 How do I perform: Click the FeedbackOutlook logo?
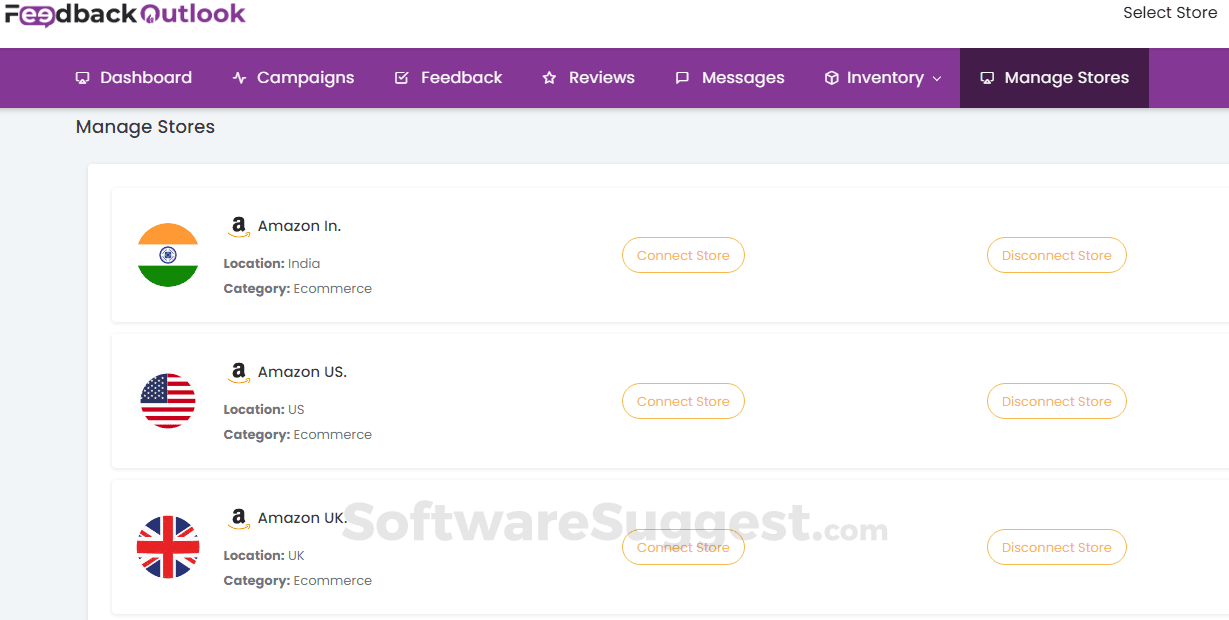[125, 15]
